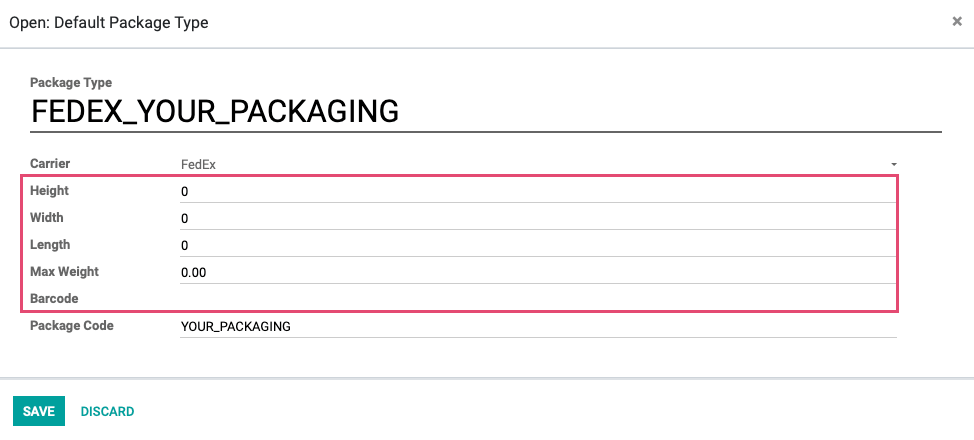Click the Length field label
The image size is (974, 440).
(x=50, y=245)
